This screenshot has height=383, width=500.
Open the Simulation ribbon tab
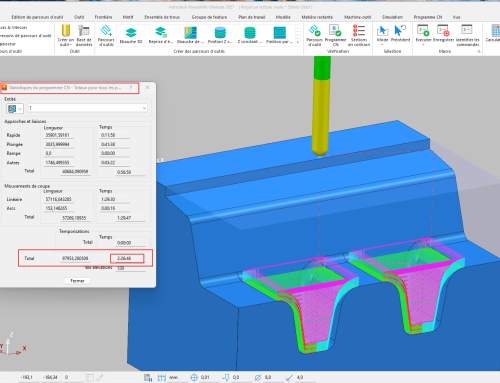[x=392, y=17]
